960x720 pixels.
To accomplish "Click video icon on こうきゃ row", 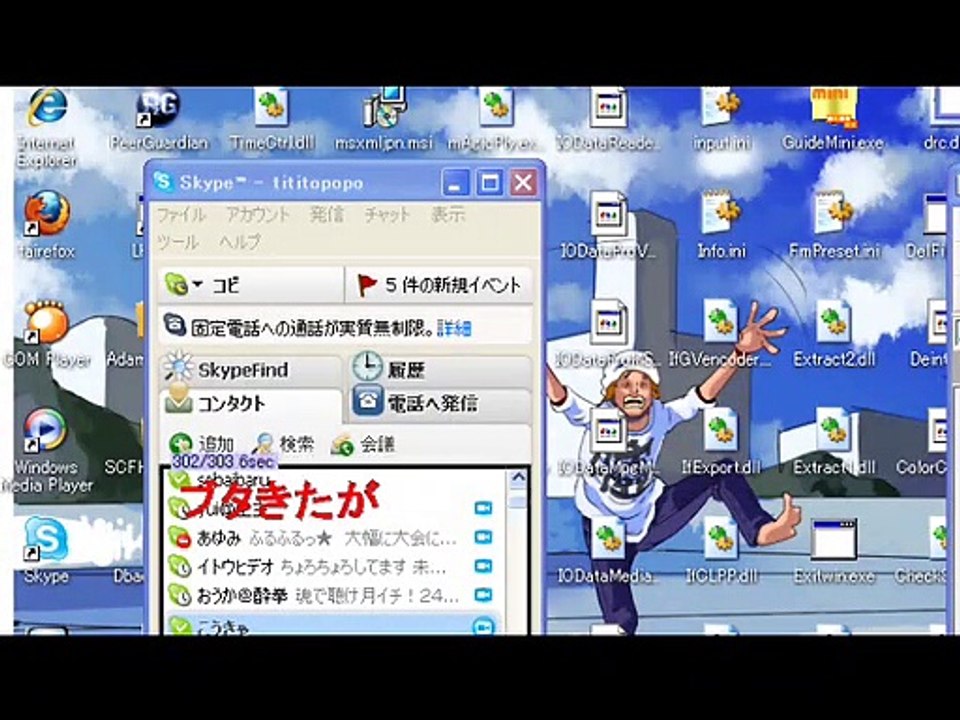I will click(483, 627).
